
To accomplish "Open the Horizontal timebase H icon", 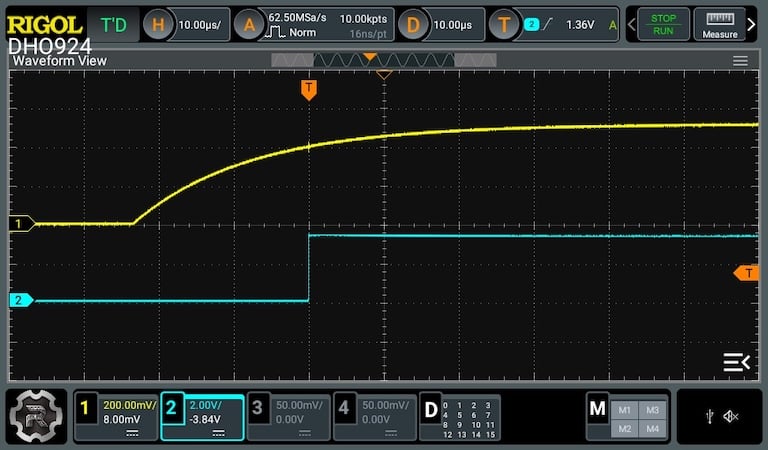I will (x=158, y=24).
